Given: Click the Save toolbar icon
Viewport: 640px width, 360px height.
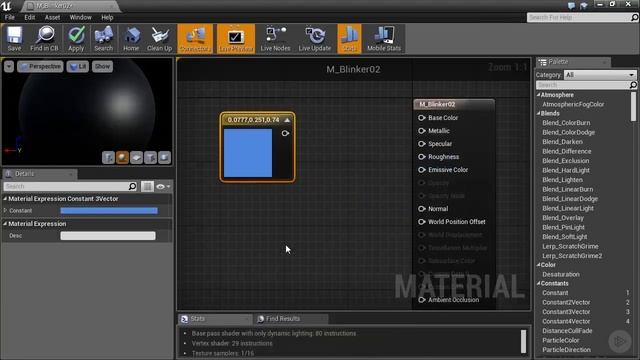Looking at the screenshot, I should tap(14, 39).
